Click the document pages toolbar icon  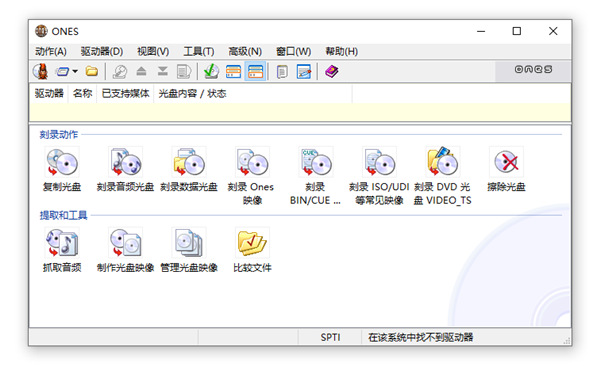282,71
